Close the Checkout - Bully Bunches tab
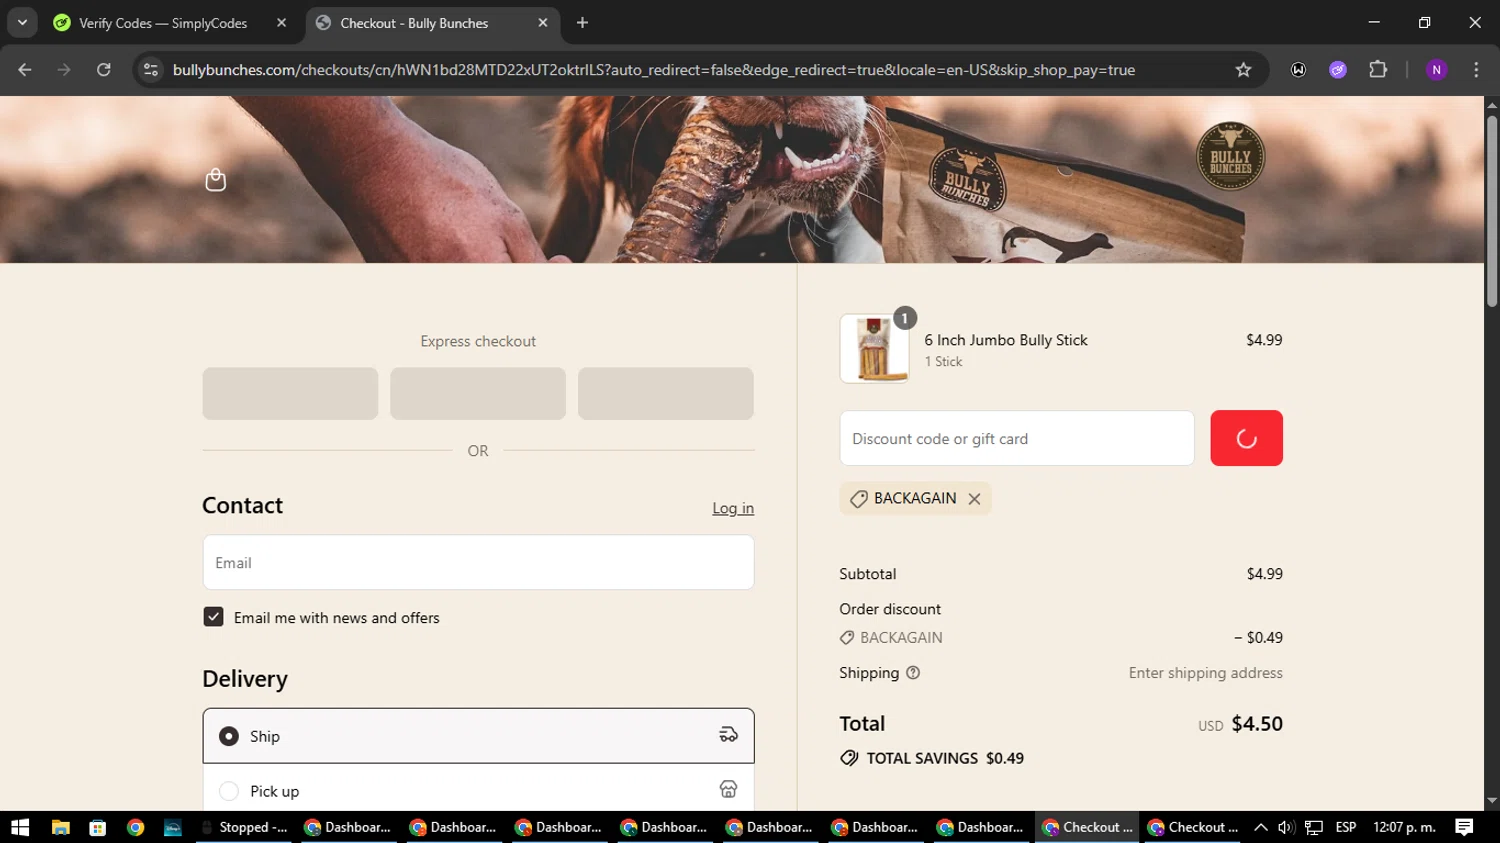The image size is (1500, 843). pos(542,23)
